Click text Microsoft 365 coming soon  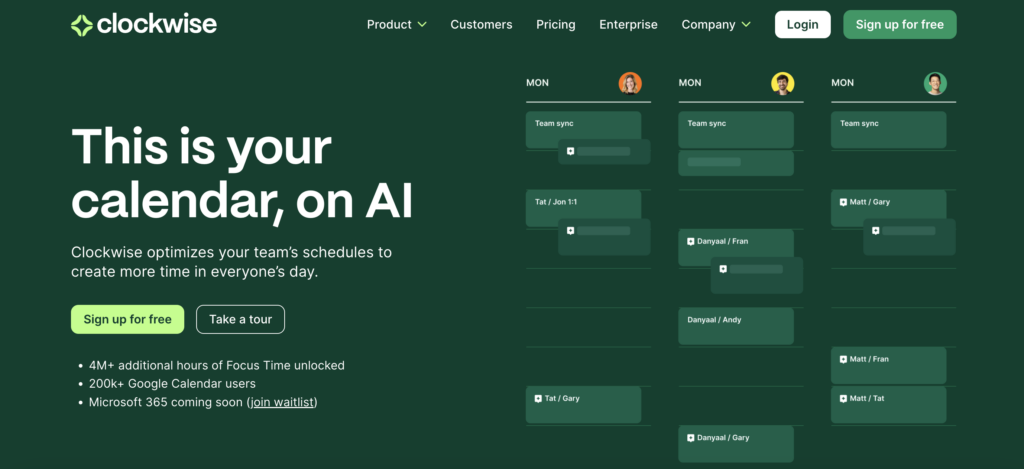(x=166, y=402)
